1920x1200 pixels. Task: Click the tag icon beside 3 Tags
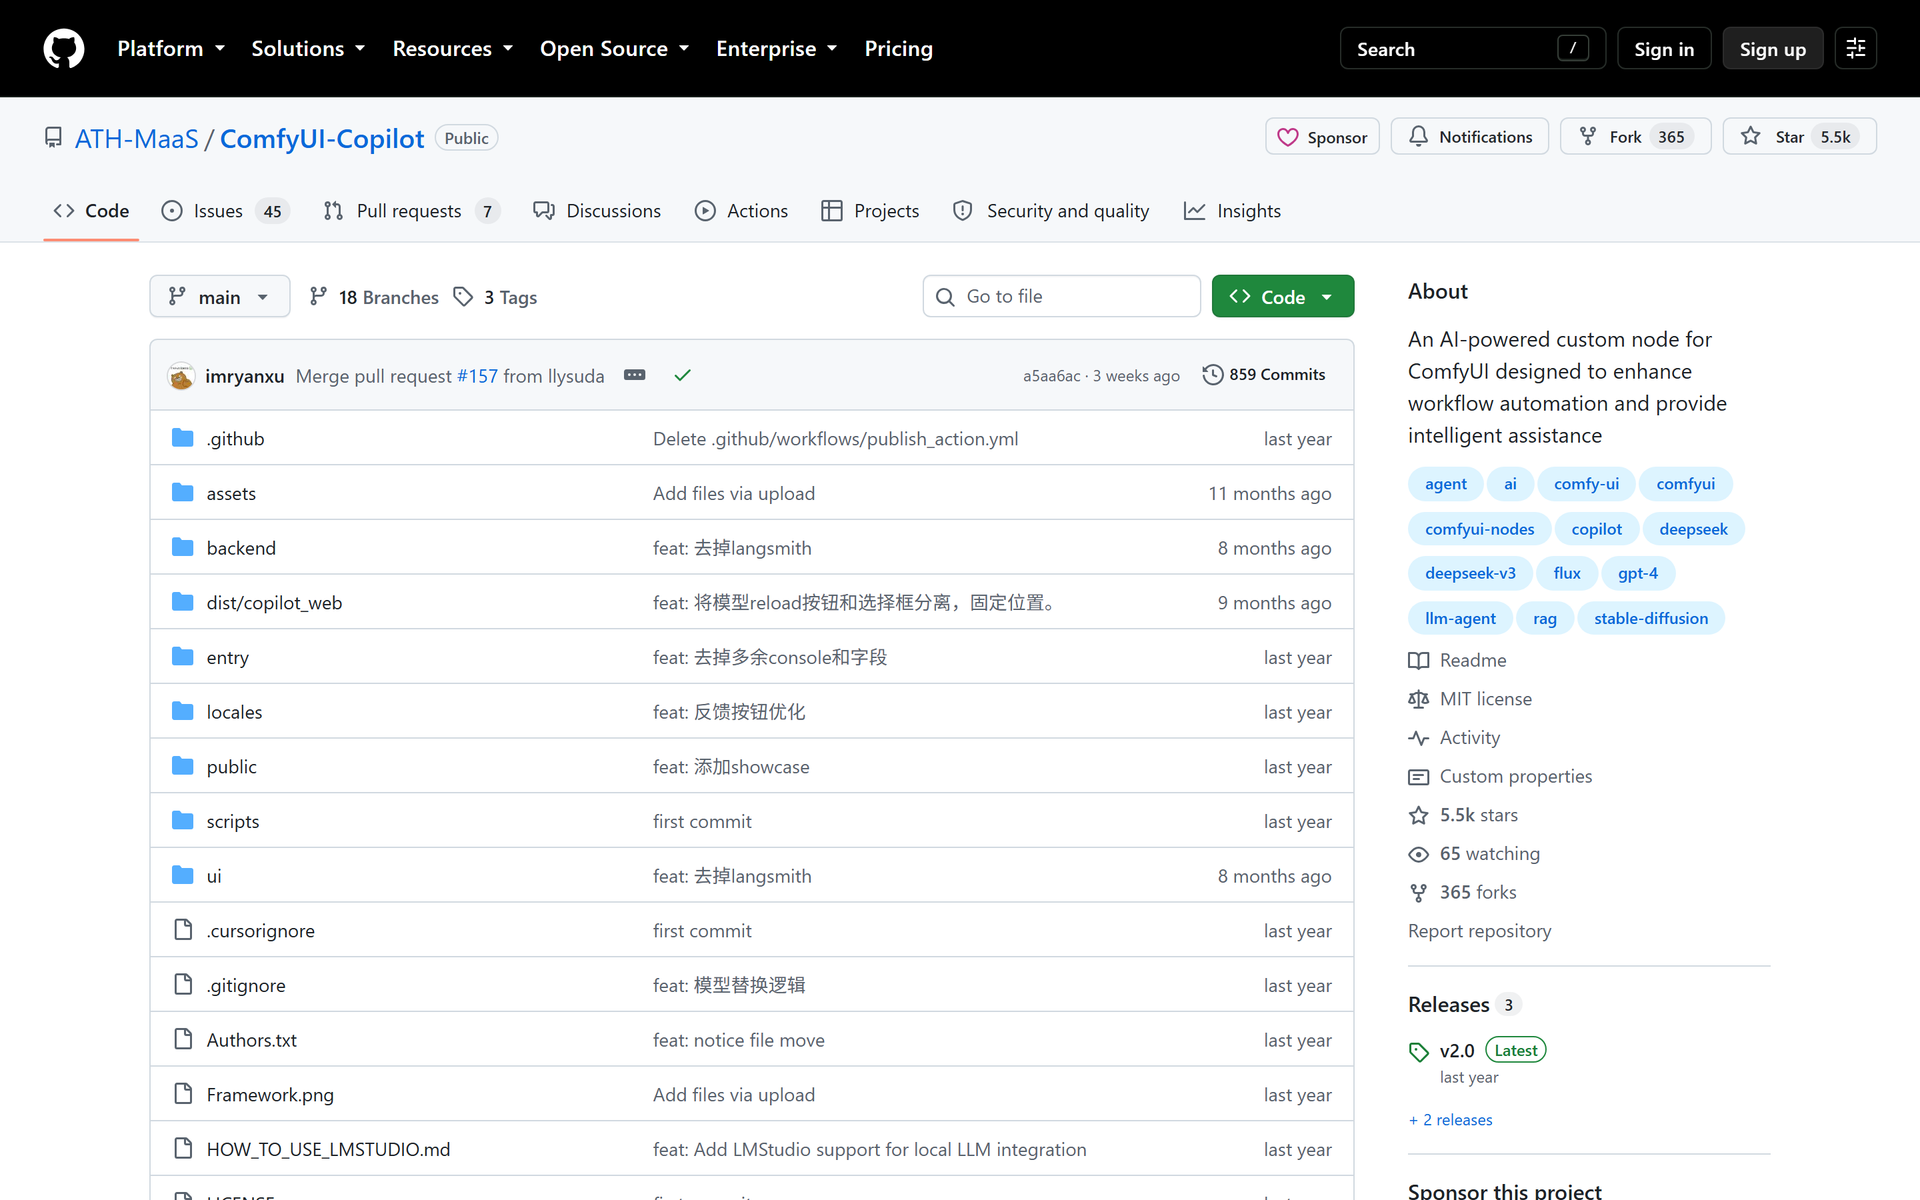pos(463,297)
